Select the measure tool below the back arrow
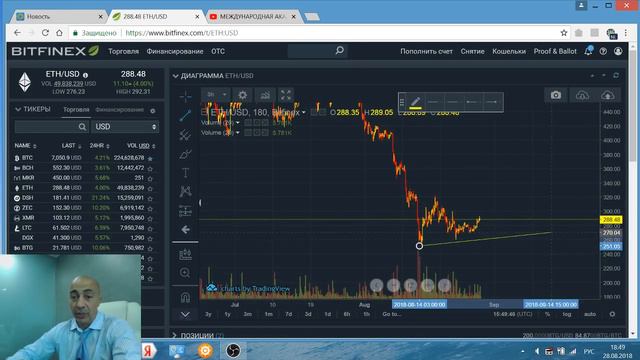Image resolution: width=640 pixels, height=360 pixels. (185, 254)
